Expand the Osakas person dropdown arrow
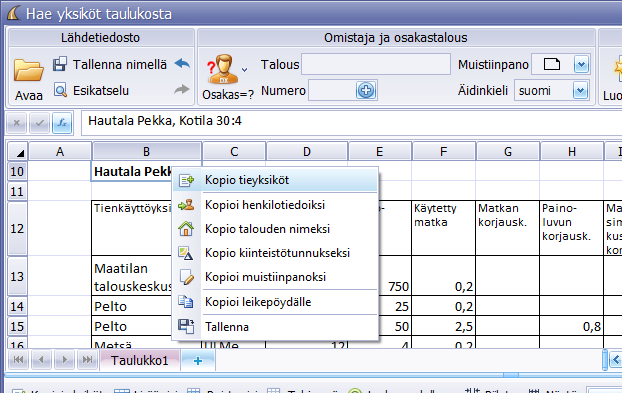622x393 pixels. 245,70
